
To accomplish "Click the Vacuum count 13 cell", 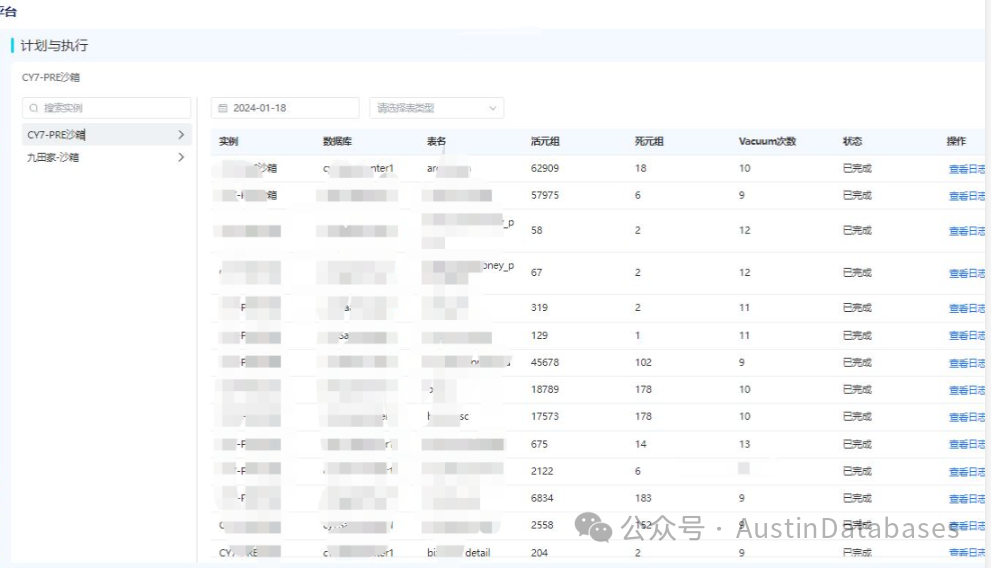I will tap(745, 444).
